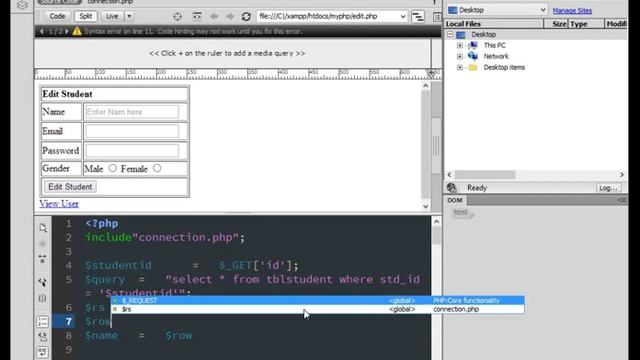640x360 pixels.
Task: Click the open documents icon atop code toolbar
Action: point(43,228)
